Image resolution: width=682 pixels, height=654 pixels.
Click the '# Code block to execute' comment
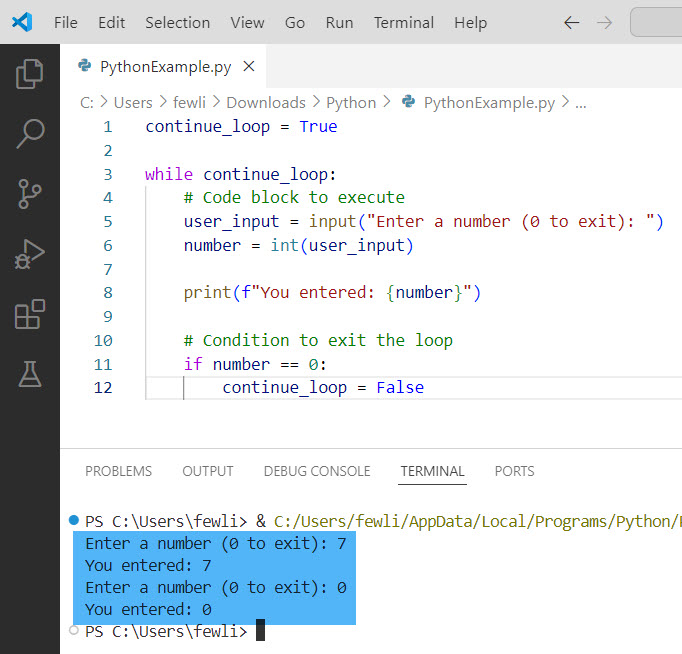coord(294,198)
